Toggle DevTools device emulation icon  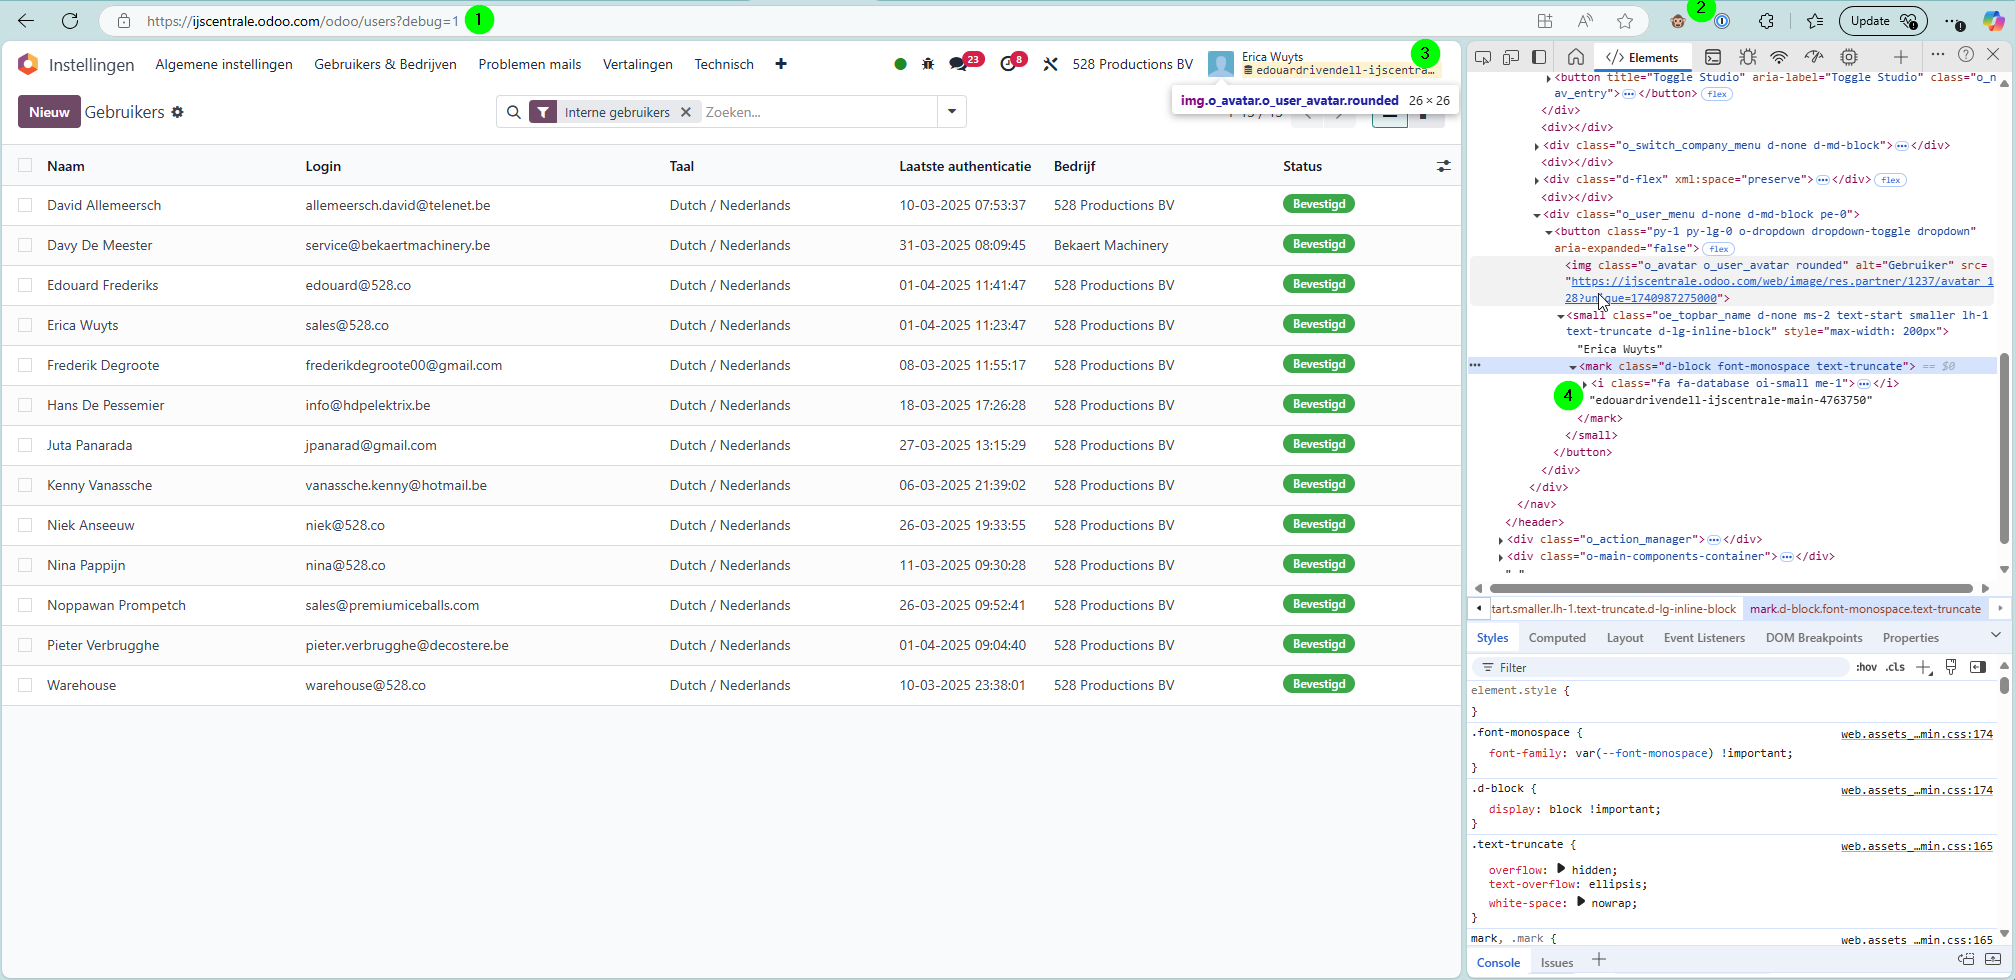tap(1511, 57)
